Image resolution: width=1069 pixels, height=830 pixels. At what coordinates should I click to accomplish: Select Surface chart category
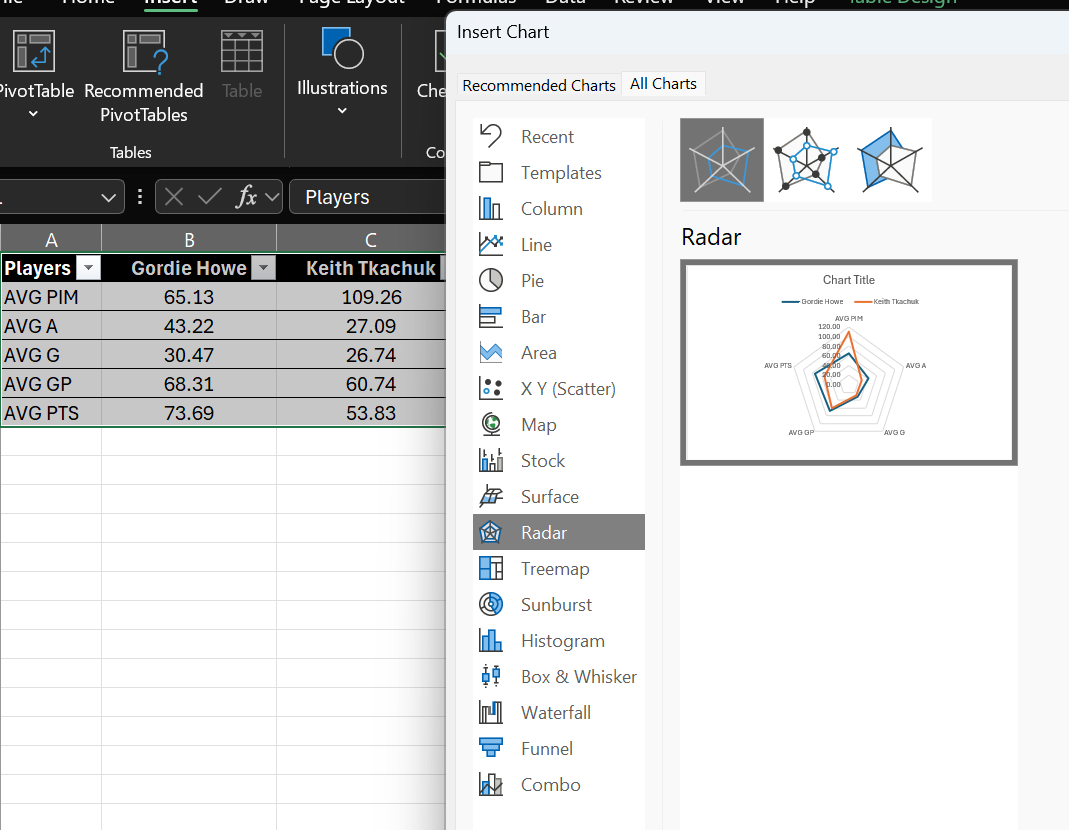coord(558,496)
